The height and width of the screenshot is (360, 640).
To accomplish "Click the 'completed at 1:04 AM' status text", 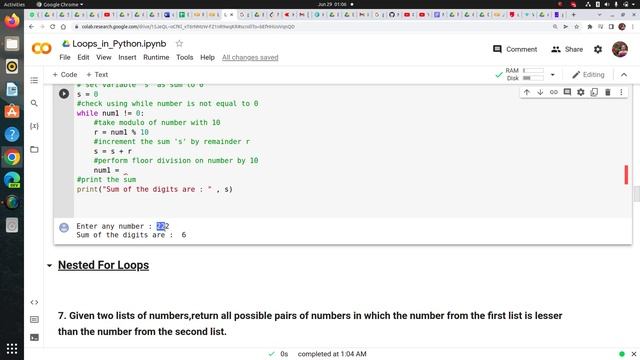I will click(332, 354).
